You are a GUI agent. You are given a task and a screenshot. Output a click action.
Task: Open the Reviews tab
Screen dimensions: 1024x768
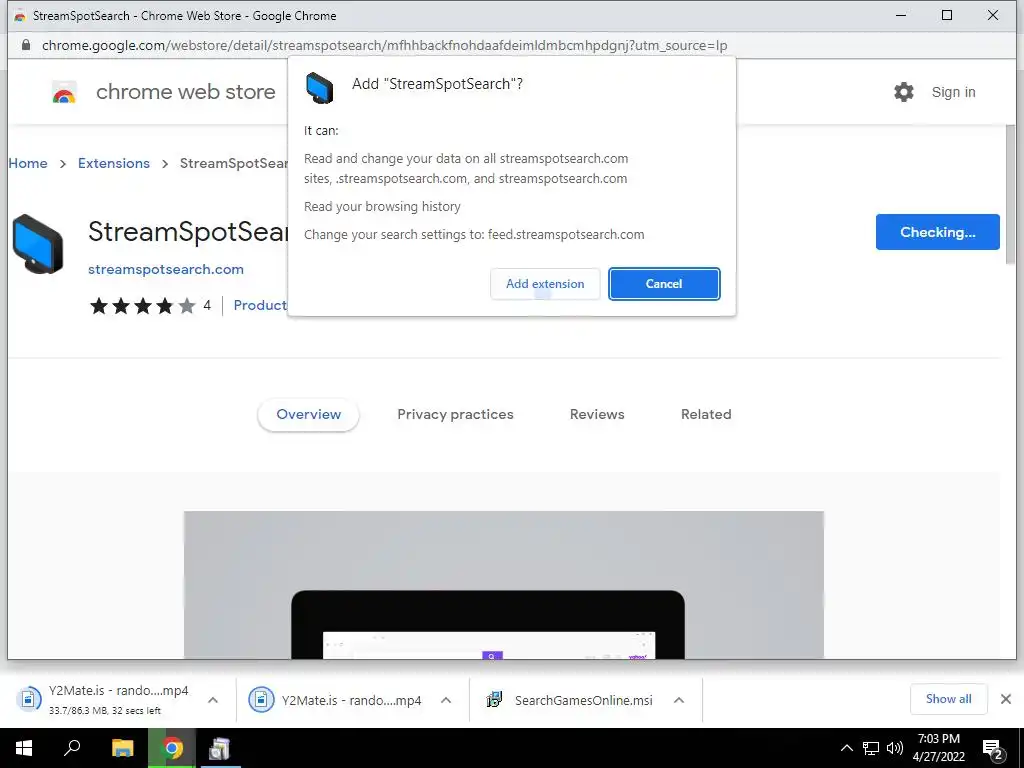point(597,414)
